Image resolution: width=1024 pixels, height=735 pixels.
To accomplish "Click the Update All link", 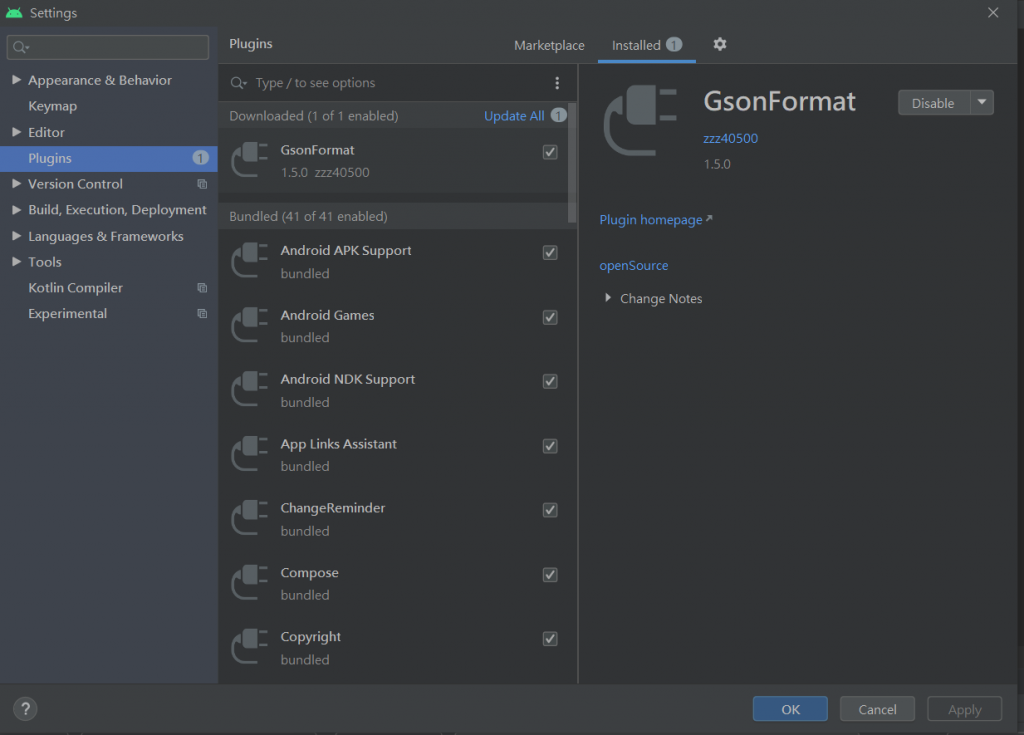I will [514, 116].
